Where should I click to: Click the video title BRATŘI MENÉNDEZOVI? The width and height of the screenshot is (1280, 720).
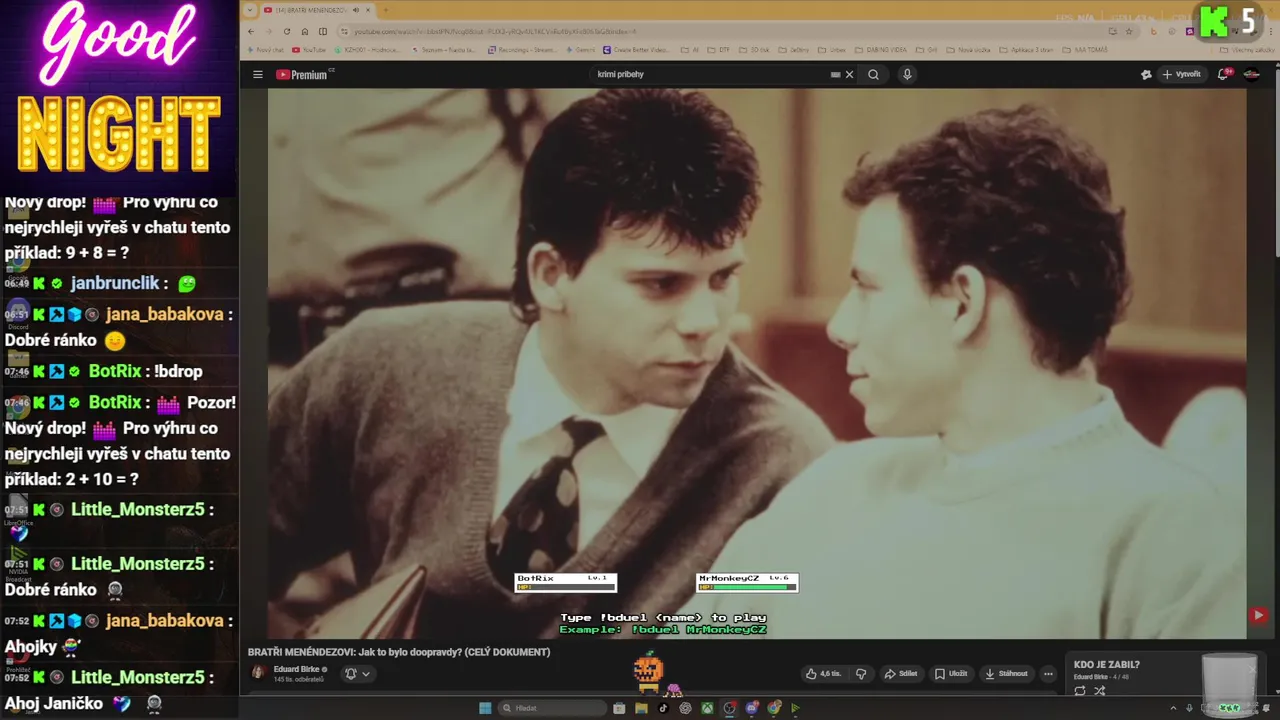pyautogui.click(x=399, y=652)
